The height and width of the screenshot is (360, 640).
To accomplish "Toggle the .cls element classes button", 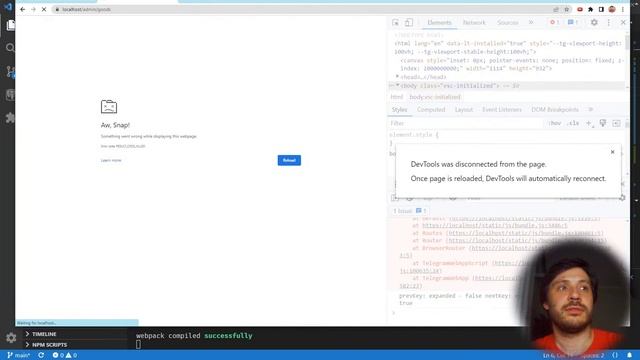I will click(x=573, y=123).
